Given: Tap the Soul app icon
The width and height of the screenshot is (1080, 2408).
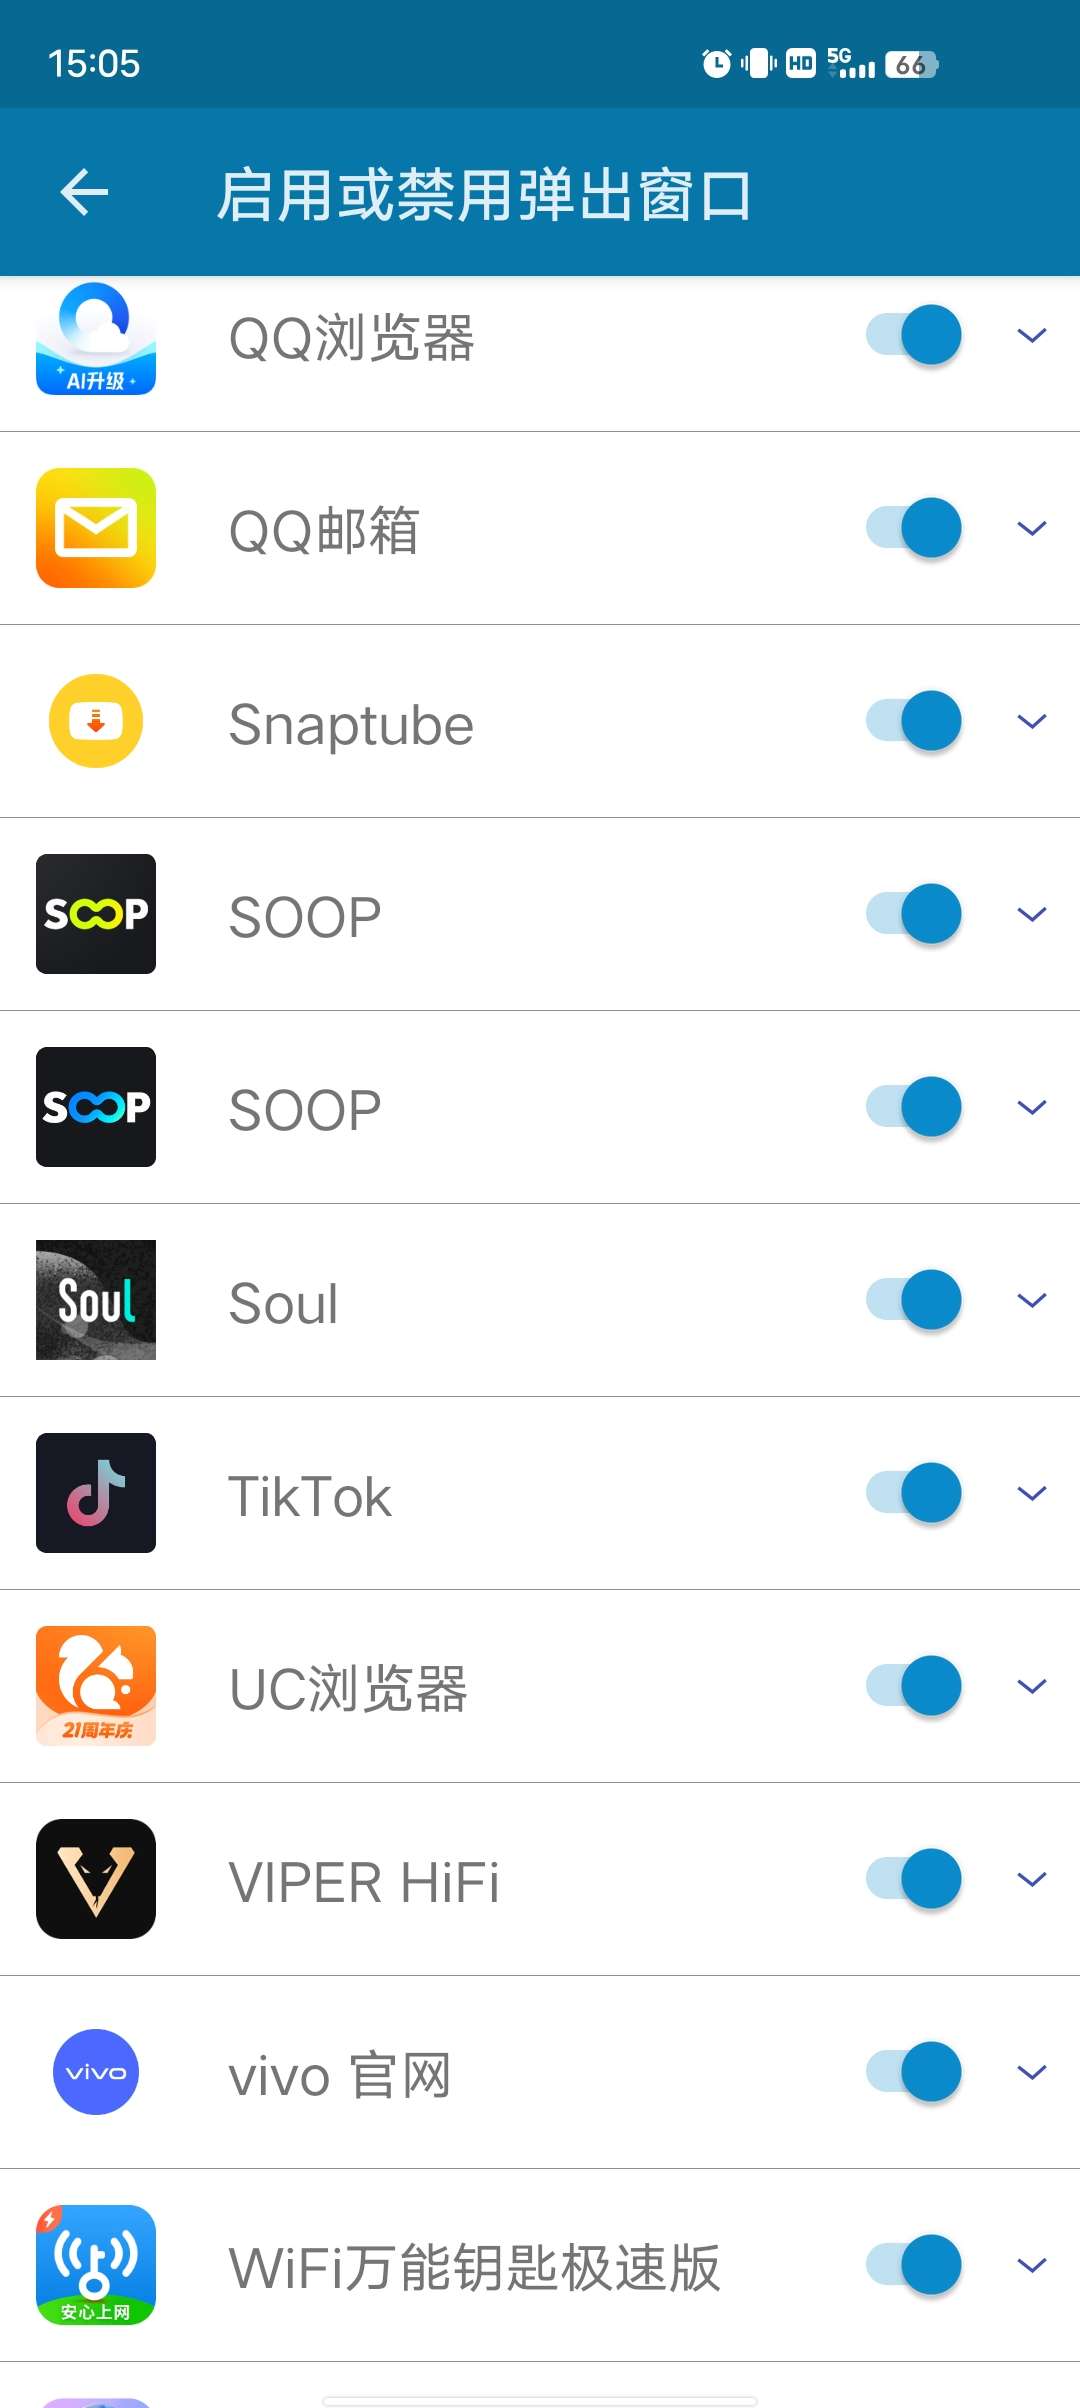Looking at the screenshot, I should point(96,1300).
